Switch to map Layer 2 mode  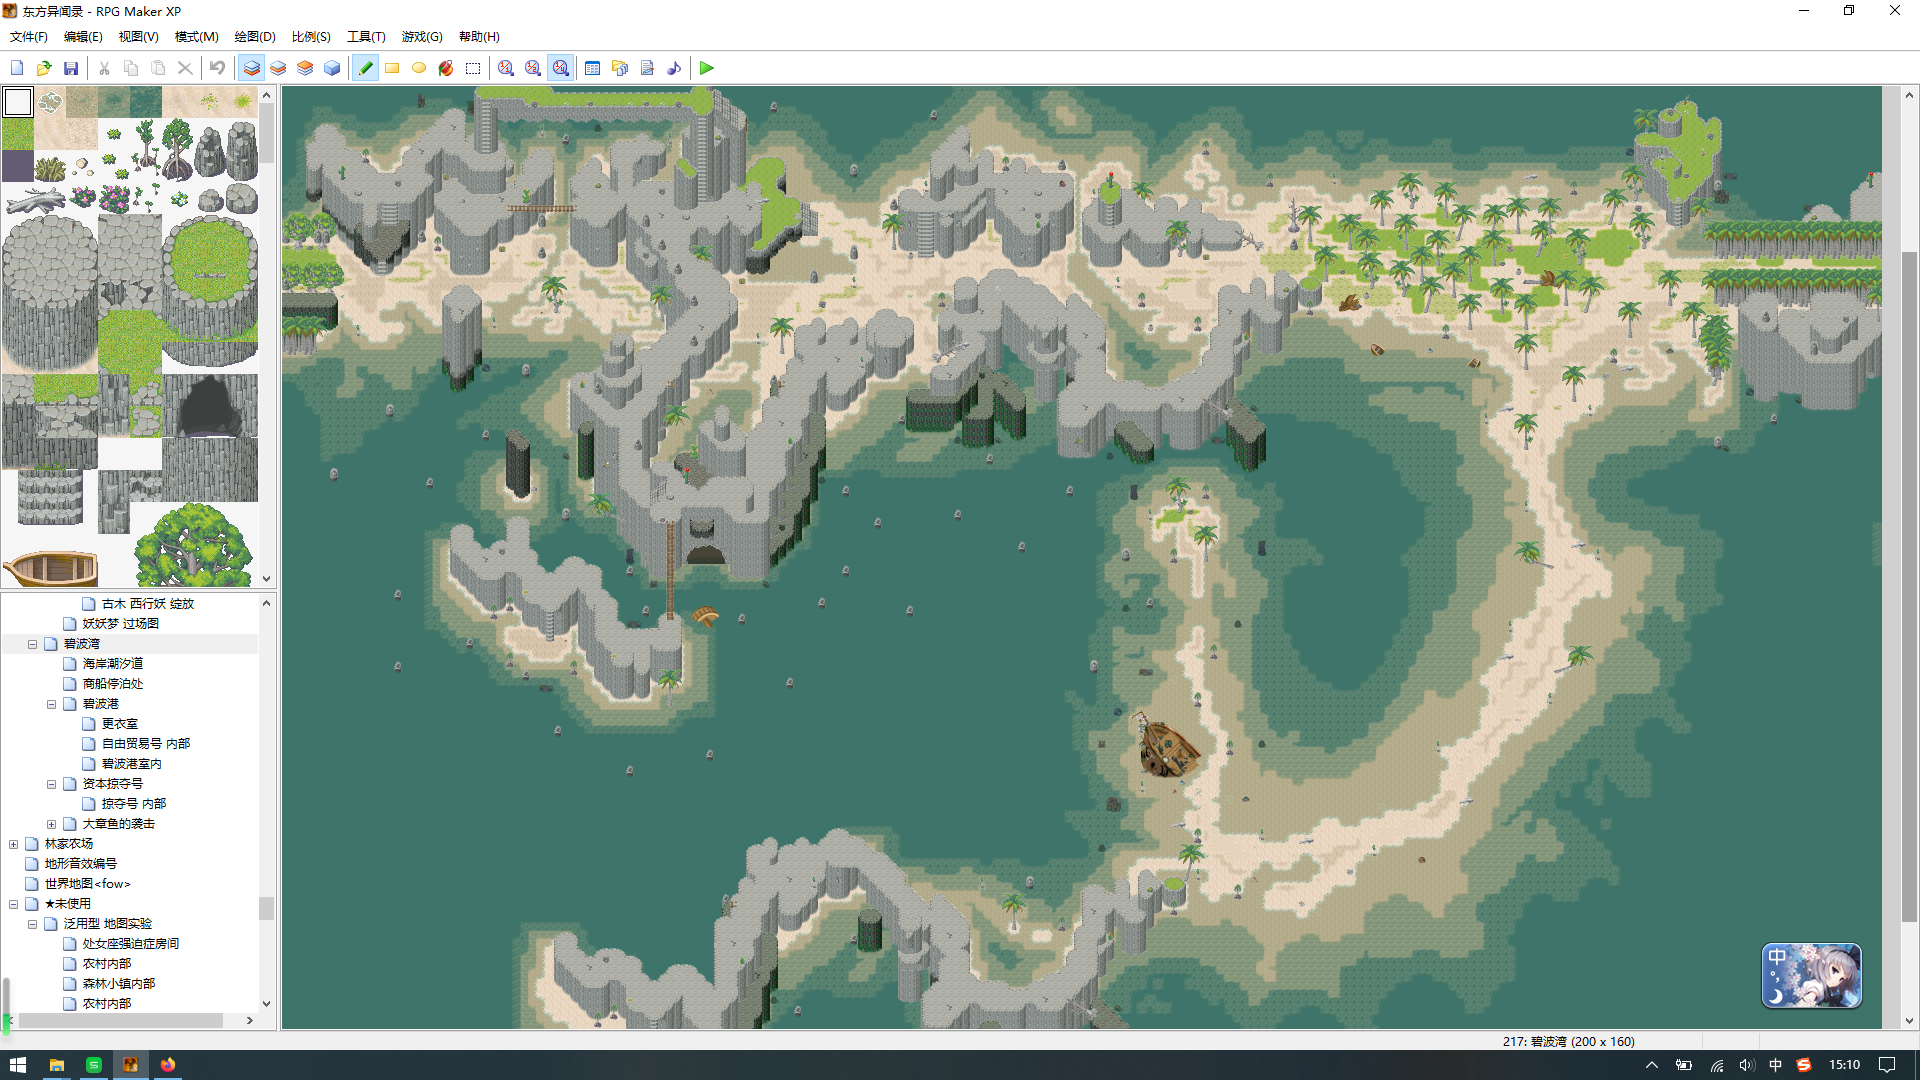point(278,68)
